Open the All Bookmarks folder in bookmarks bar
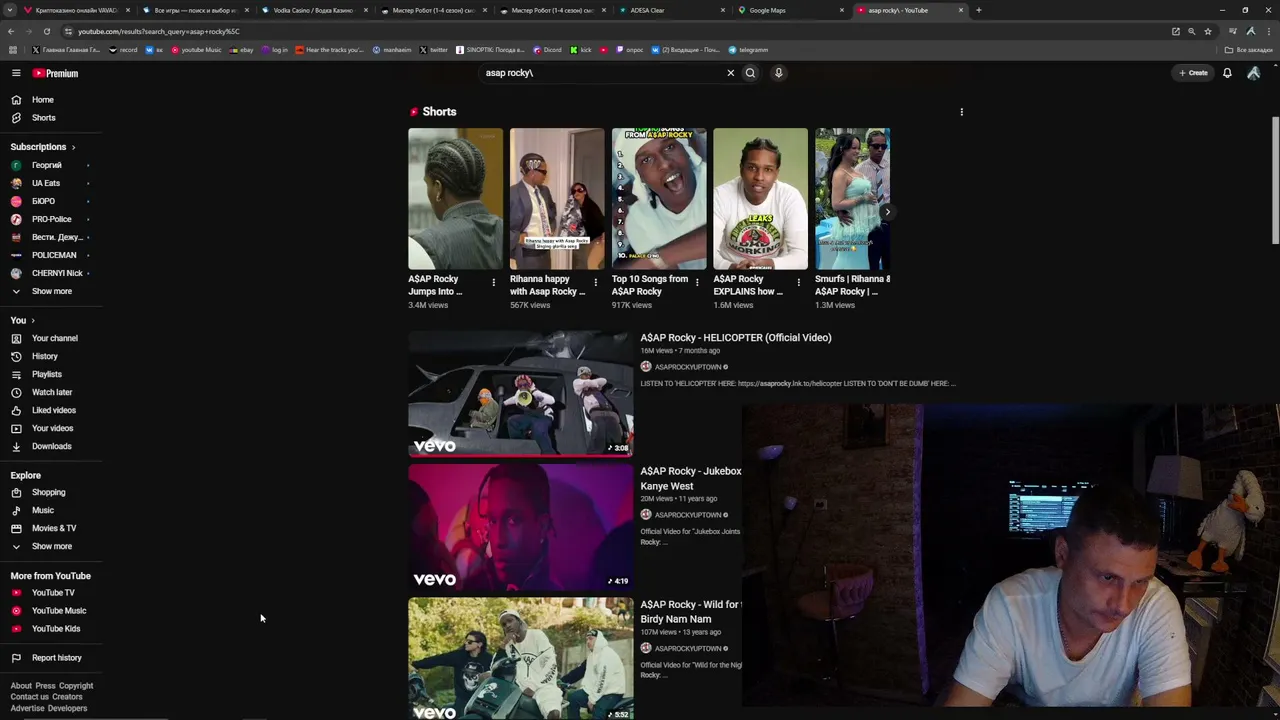 pyautogui.click(x=1249, y=50)
